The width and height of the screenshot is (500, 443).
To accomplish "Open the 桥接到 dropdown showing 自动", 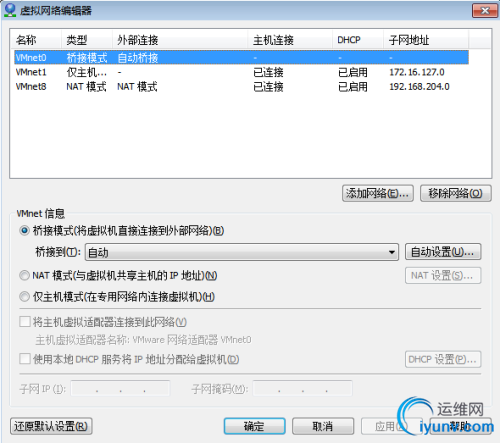I will [x=242, y=252].
